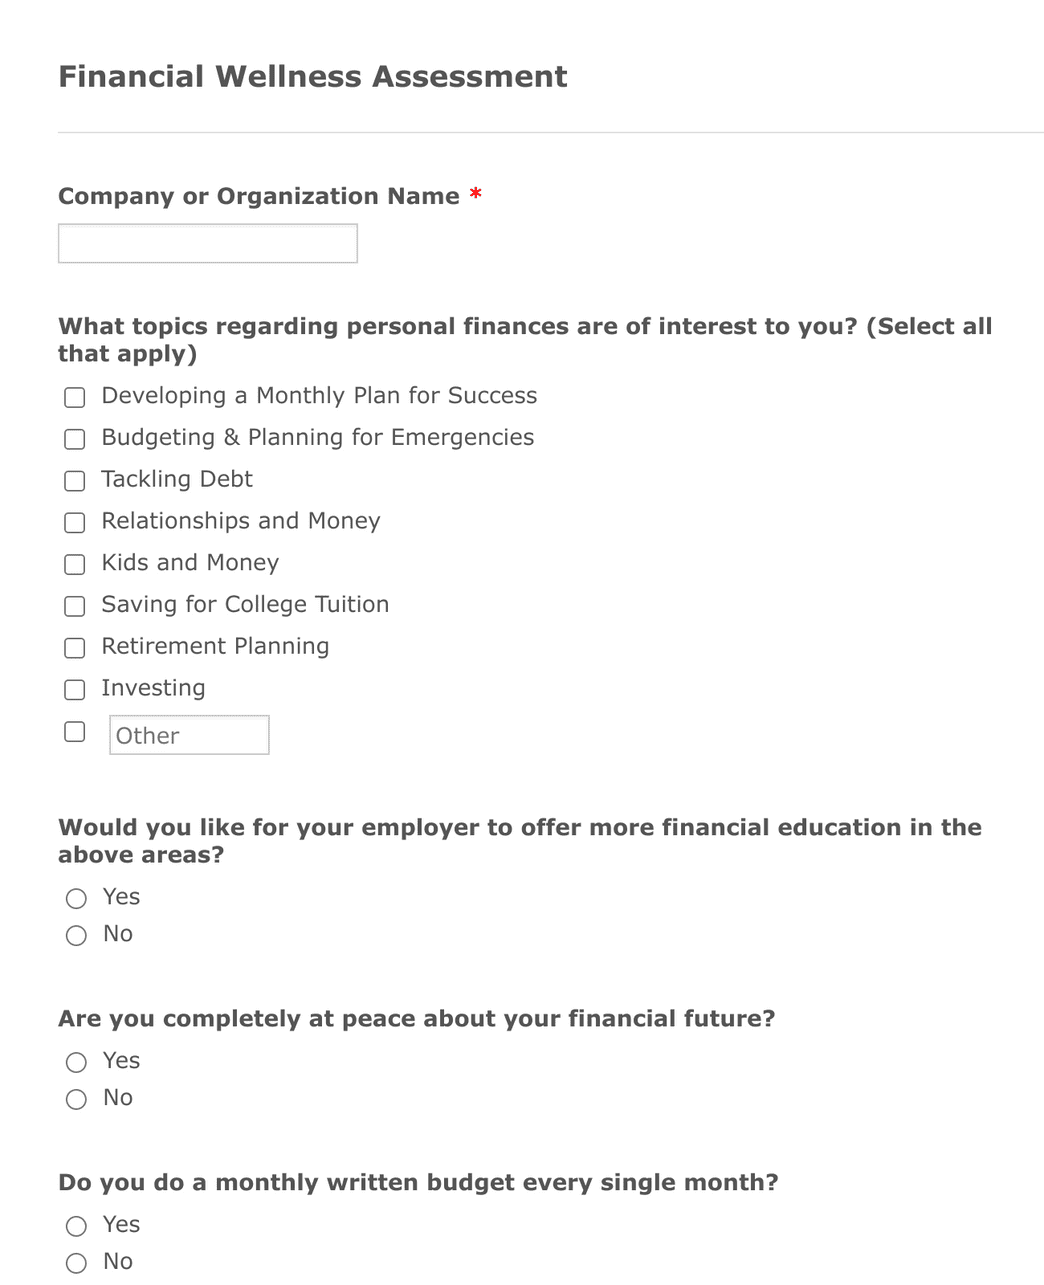Enable the Retirement Planning topic
This screenshot has height=1285, width=1044.
tap(74, 648)
